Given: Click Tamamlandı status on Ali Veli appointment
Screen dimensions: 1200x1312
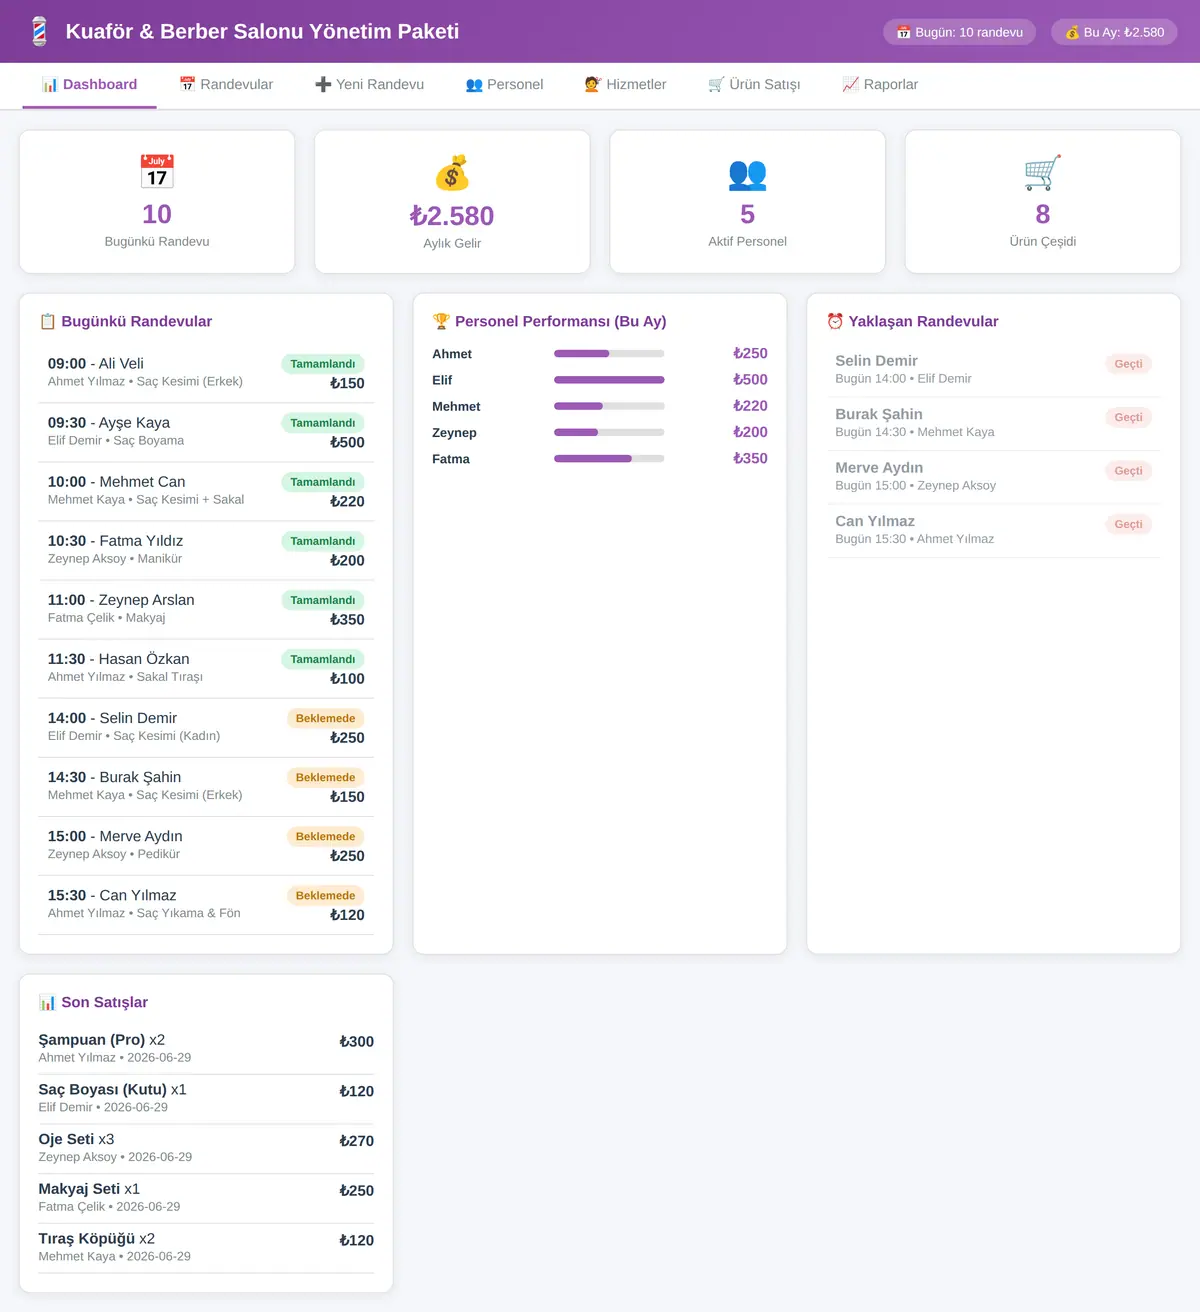Looking at the screenshot, I should coord(322,364).
